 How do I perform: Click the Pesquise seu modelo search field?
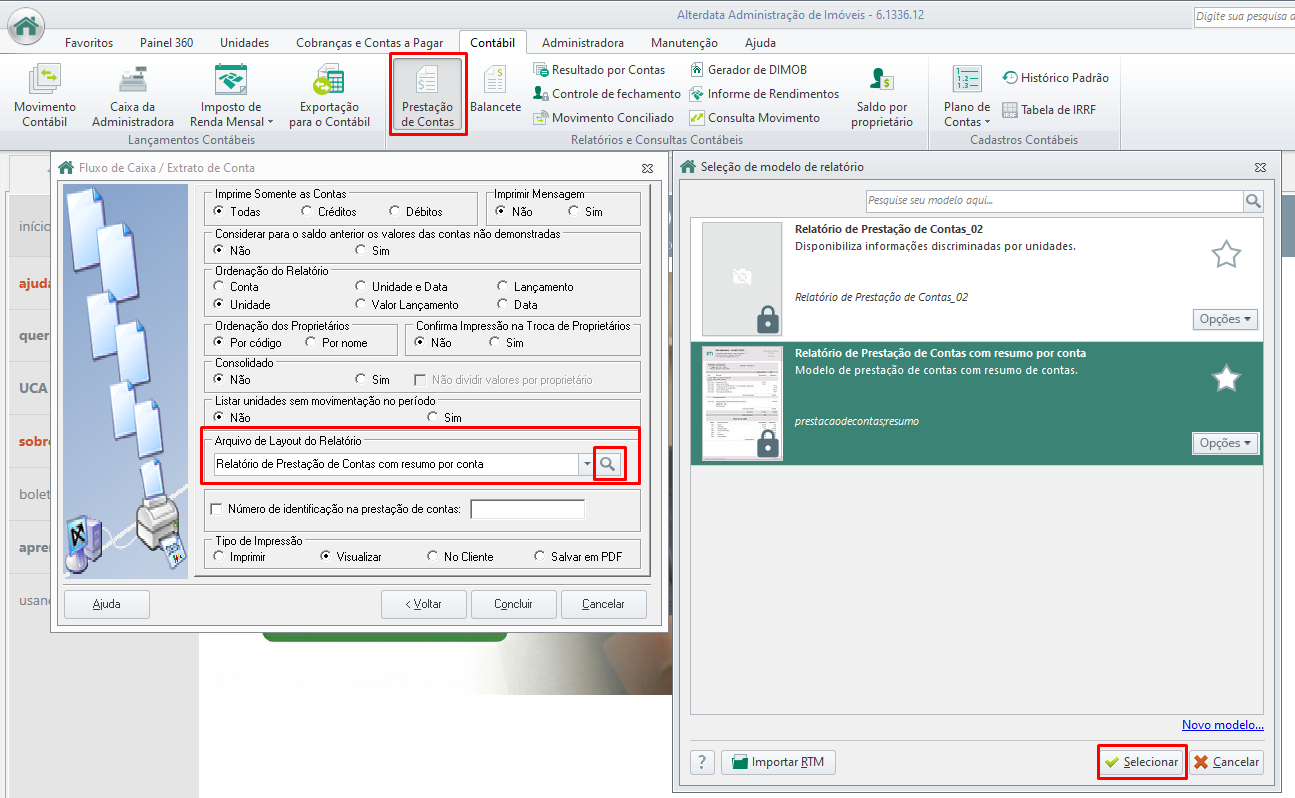click(x=1054, y=201)
